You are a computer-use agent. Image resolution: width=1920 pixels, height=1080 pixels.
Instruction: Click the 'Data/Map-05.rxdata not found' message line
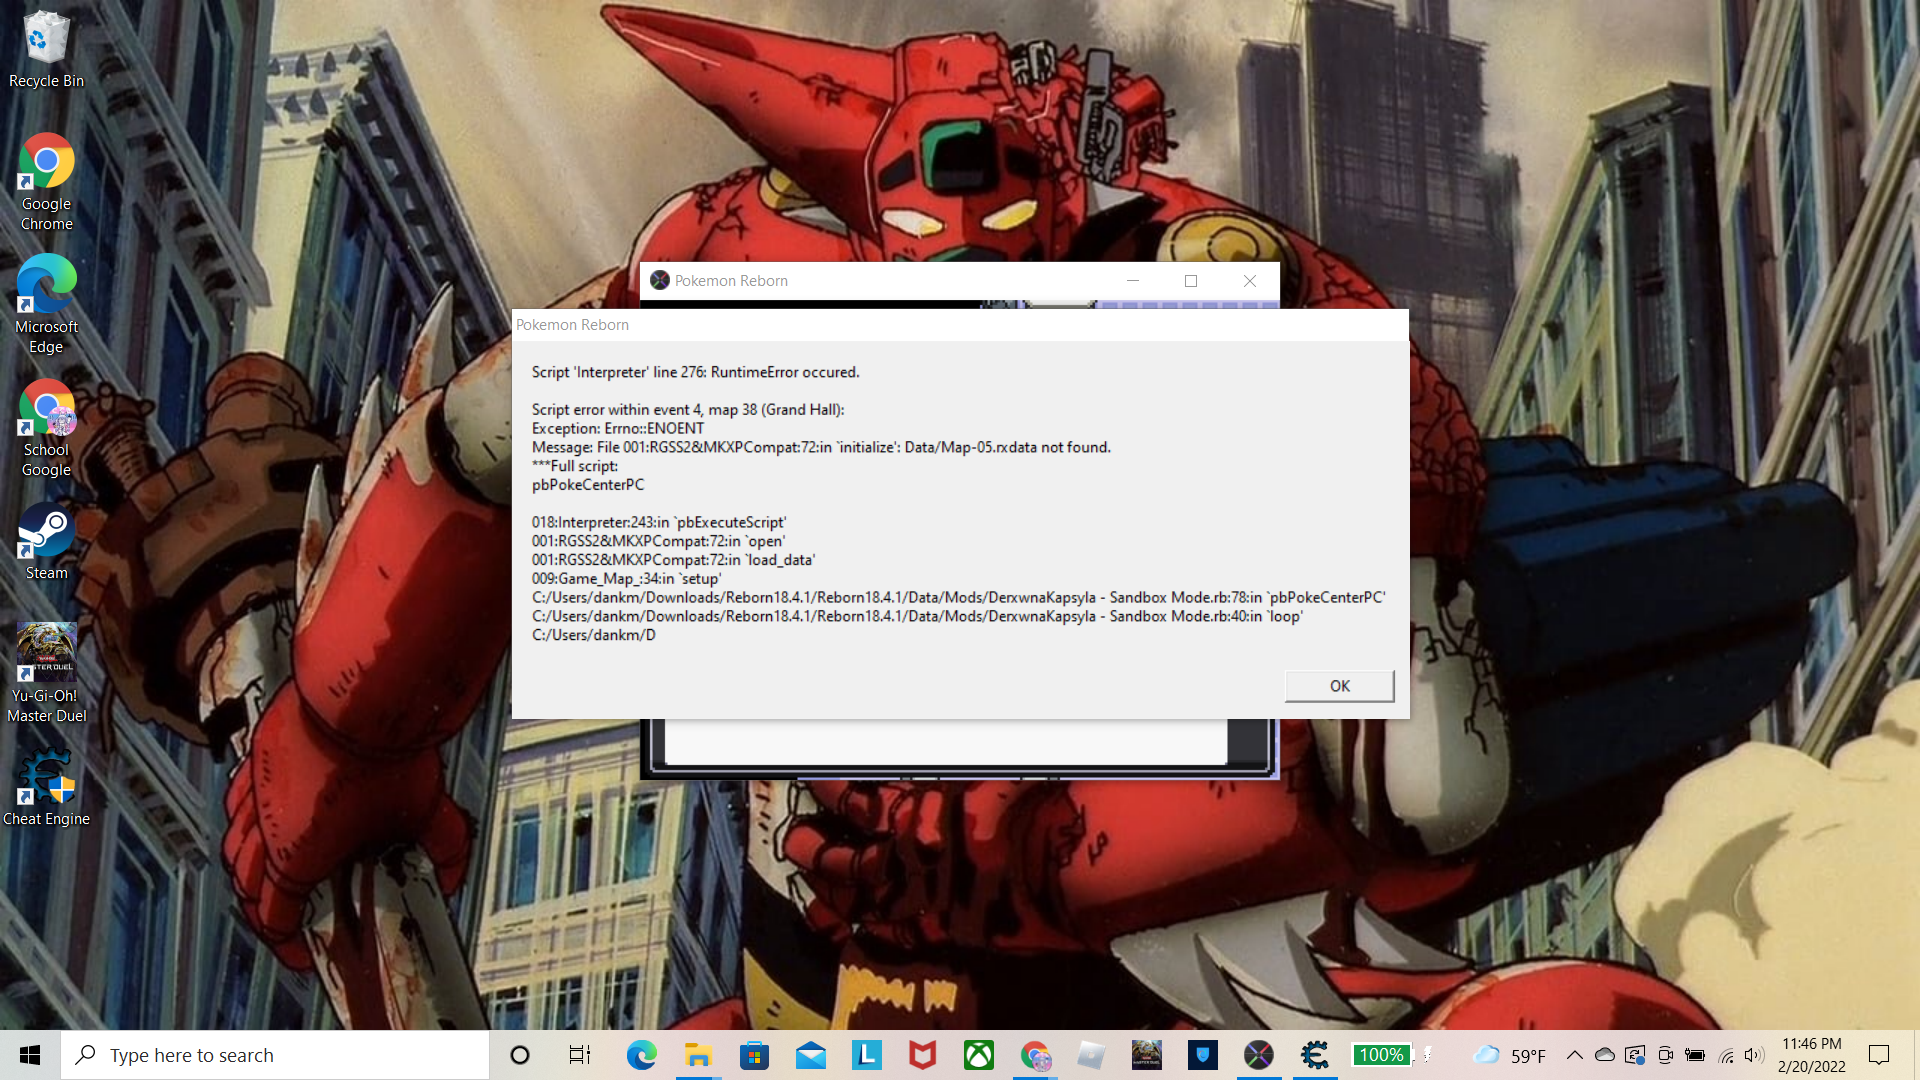pyautogui.click(x=821, y=447)
